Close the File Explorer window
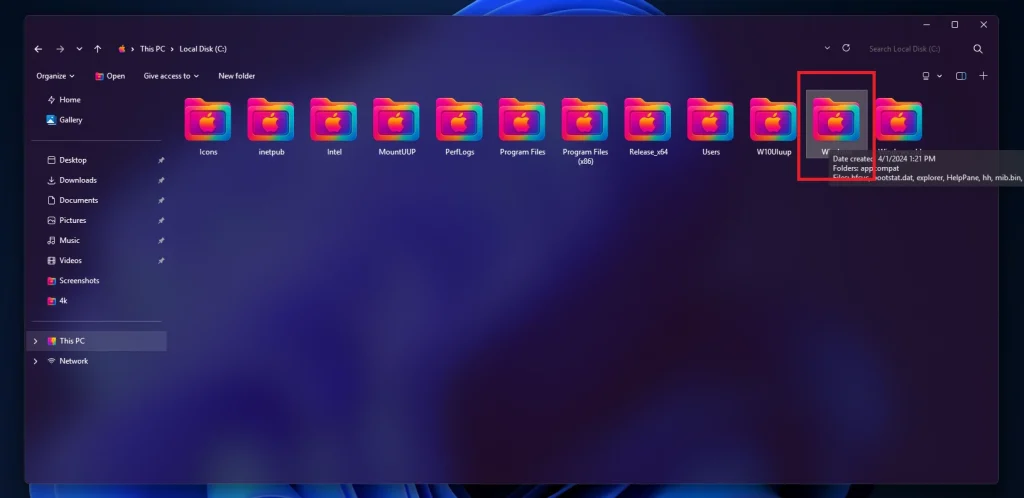The height and width of the screenshot is (498, 1024). (x=984, y=25)
